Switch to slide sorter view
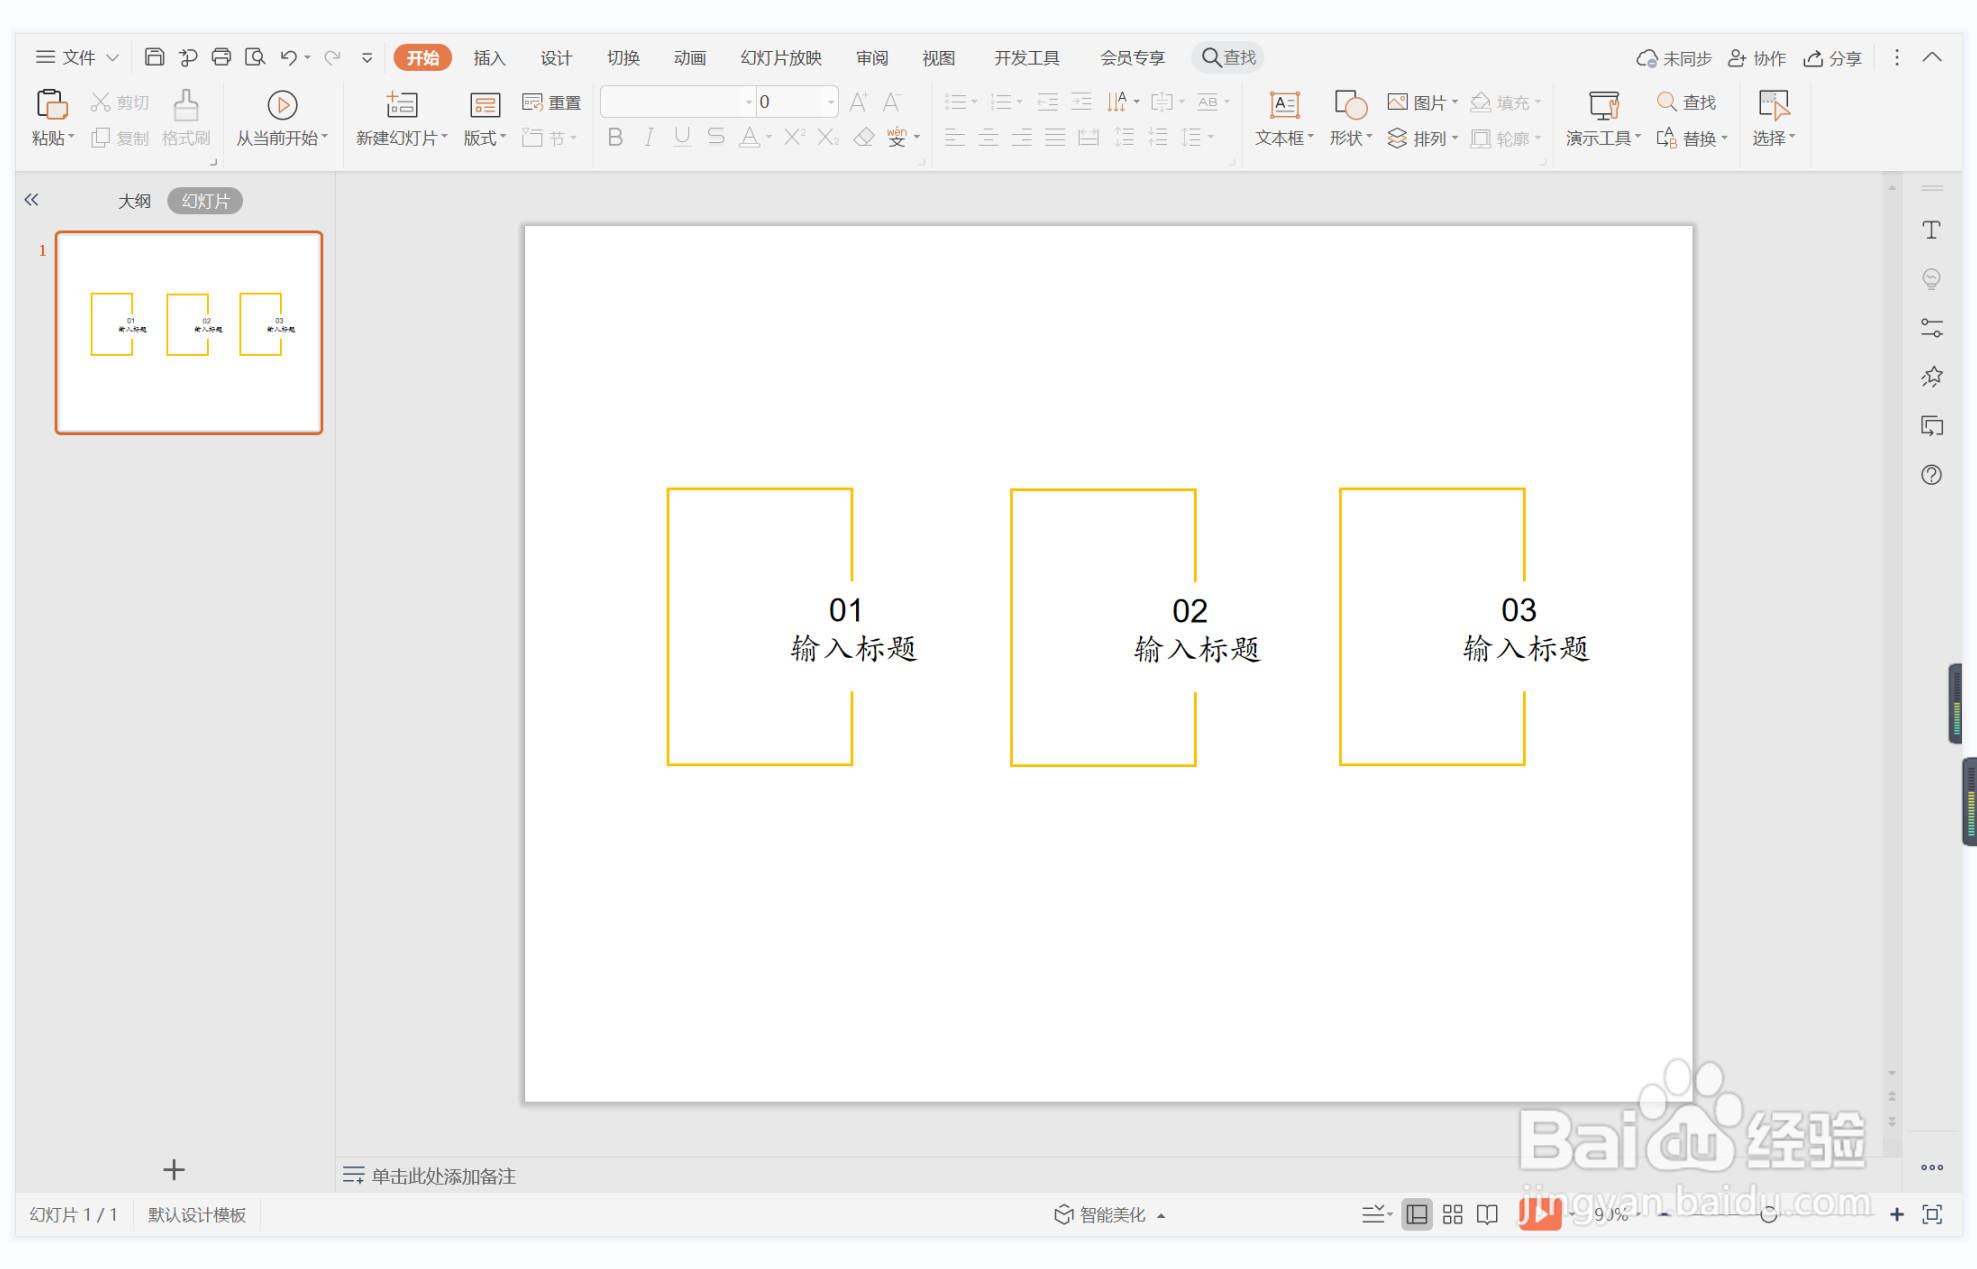The width and height of the screenshot is (1977, 1269). click(x=1452, y=1214)
